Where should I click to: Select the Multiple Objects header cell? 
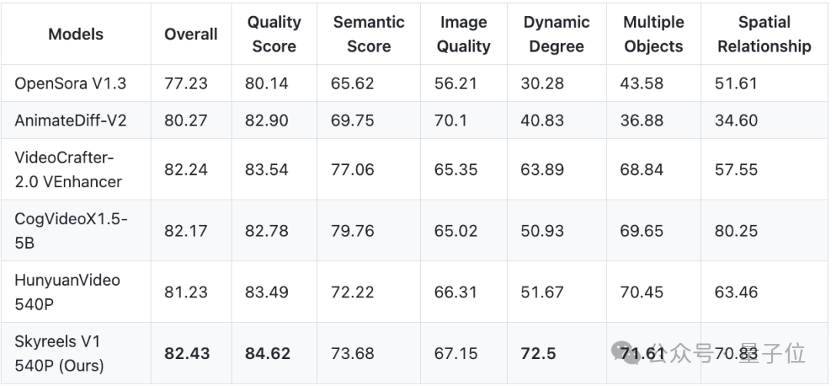[x=654, y=34]
